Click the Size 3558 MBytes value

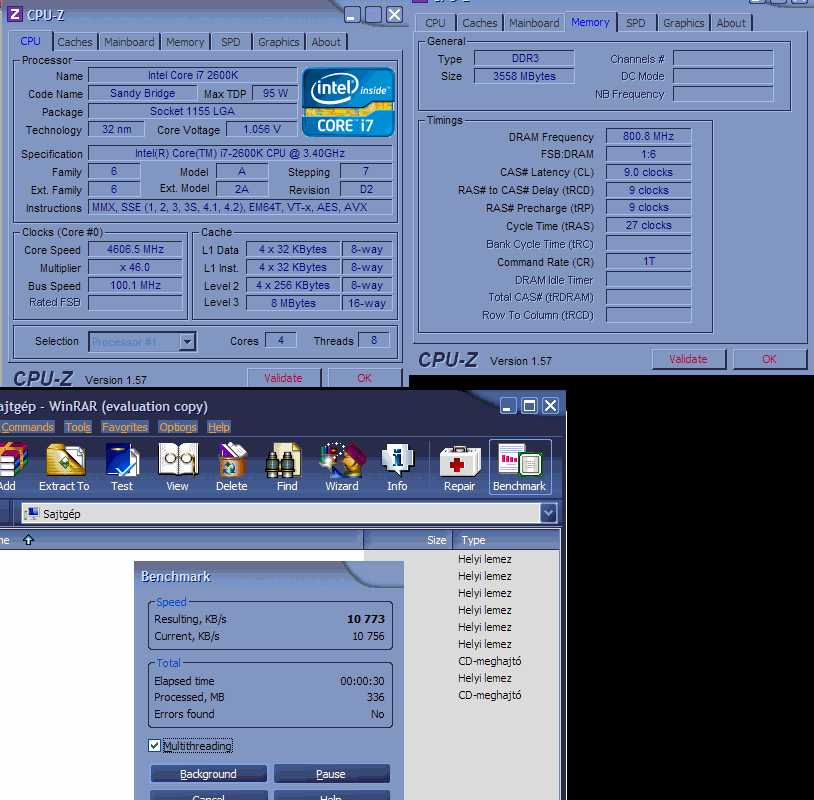point(524,76)
